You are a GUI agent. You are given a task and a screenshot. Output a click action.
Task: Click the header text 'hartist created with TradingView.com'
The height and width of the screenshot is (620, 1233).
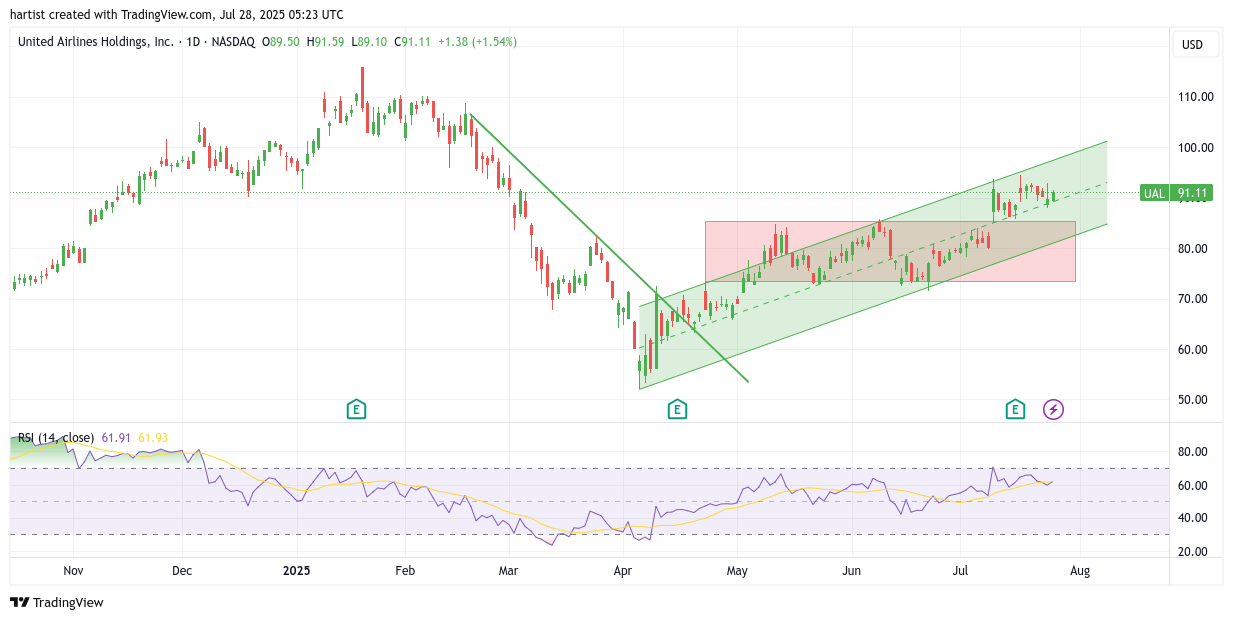click(x=112, y=15)
